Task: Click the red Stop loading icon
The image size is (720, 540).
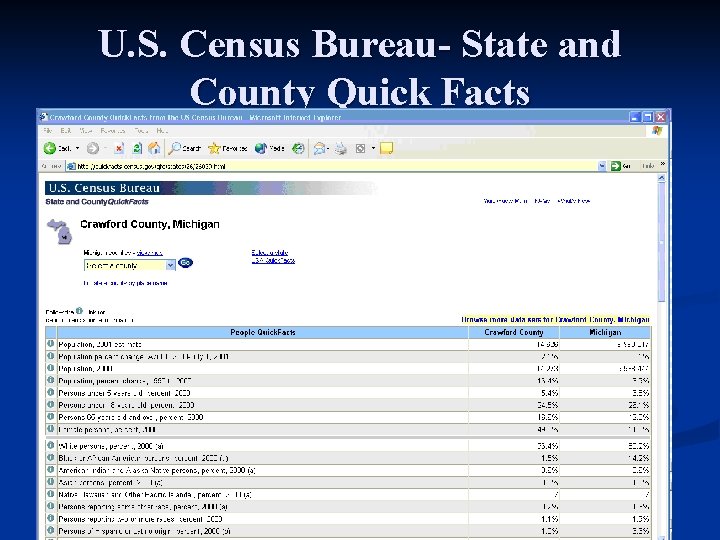Action: pos(119,148)
